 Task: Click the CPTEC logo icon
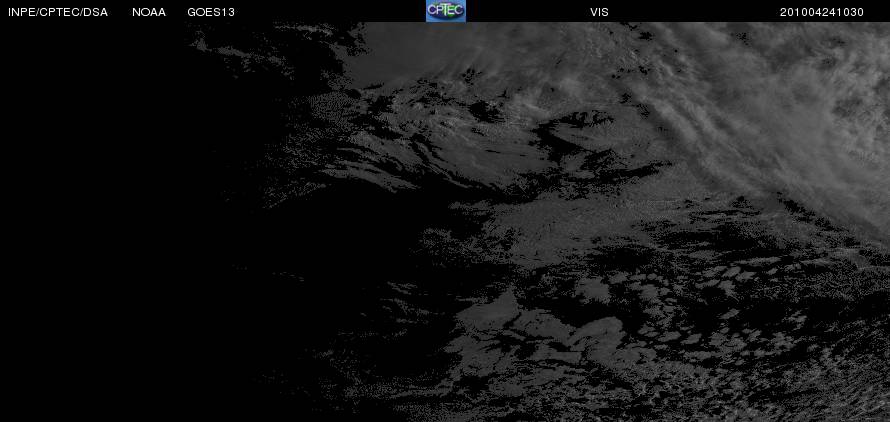[x=446, y=11]
